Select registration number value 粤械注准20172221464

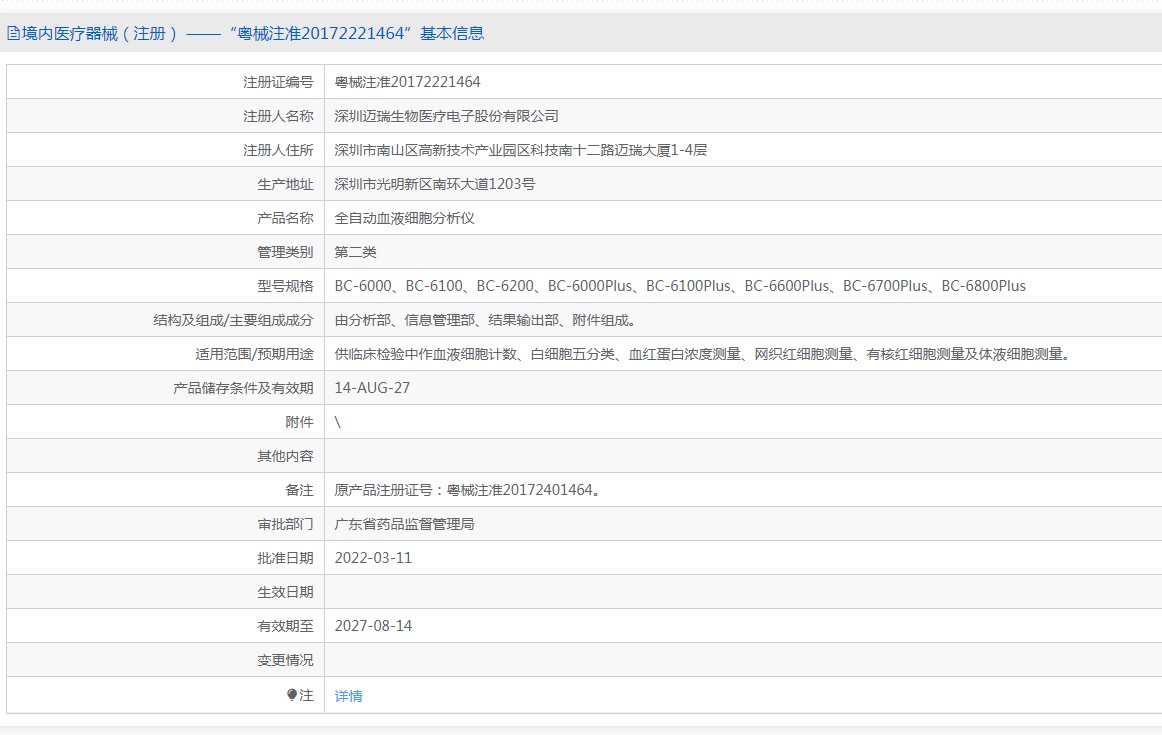(408, 82)
